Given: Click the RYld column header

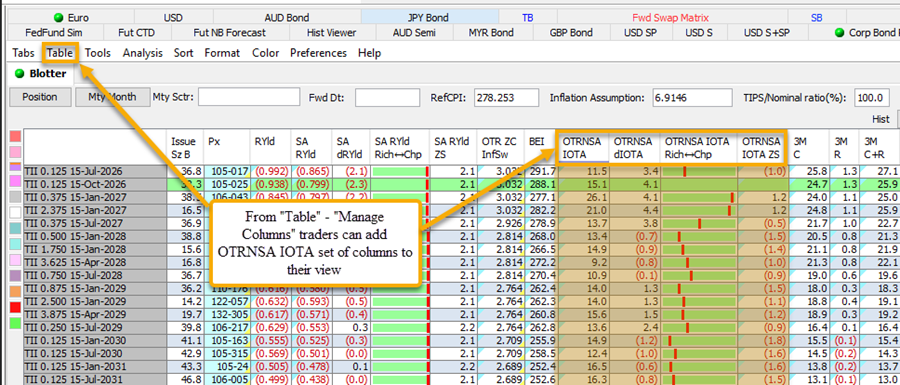Looking at the screenshot, I should click(271, 146).
